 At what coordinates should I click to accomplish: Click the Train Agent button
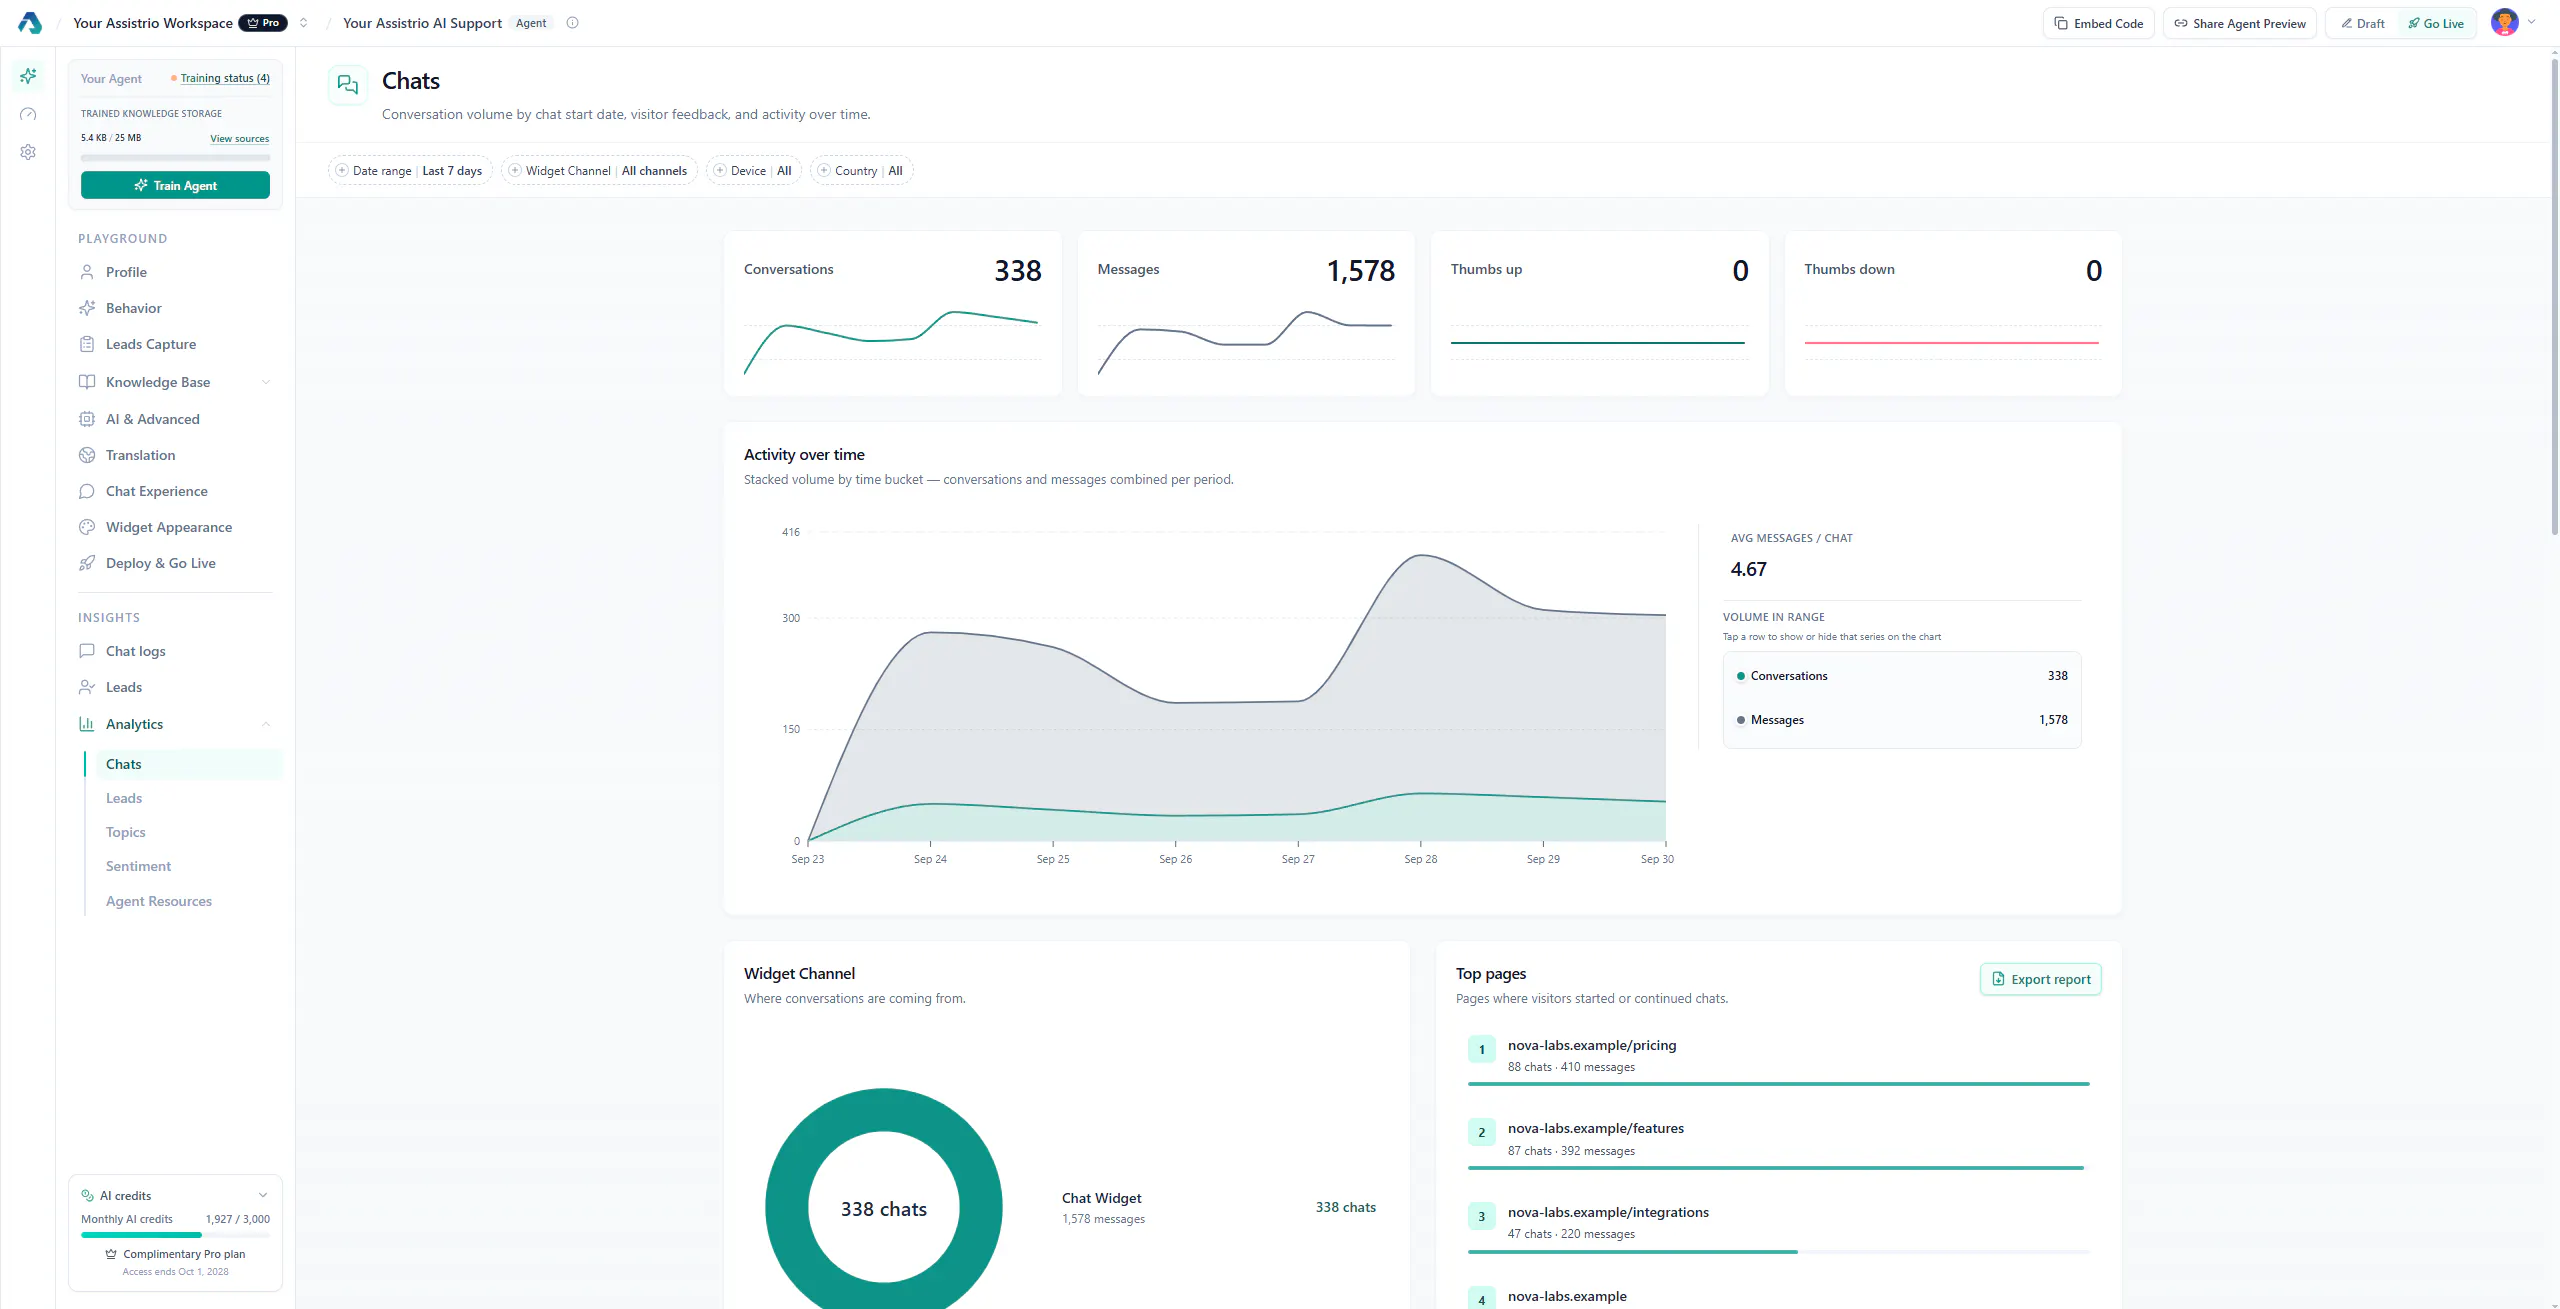[x=175, y=185]
